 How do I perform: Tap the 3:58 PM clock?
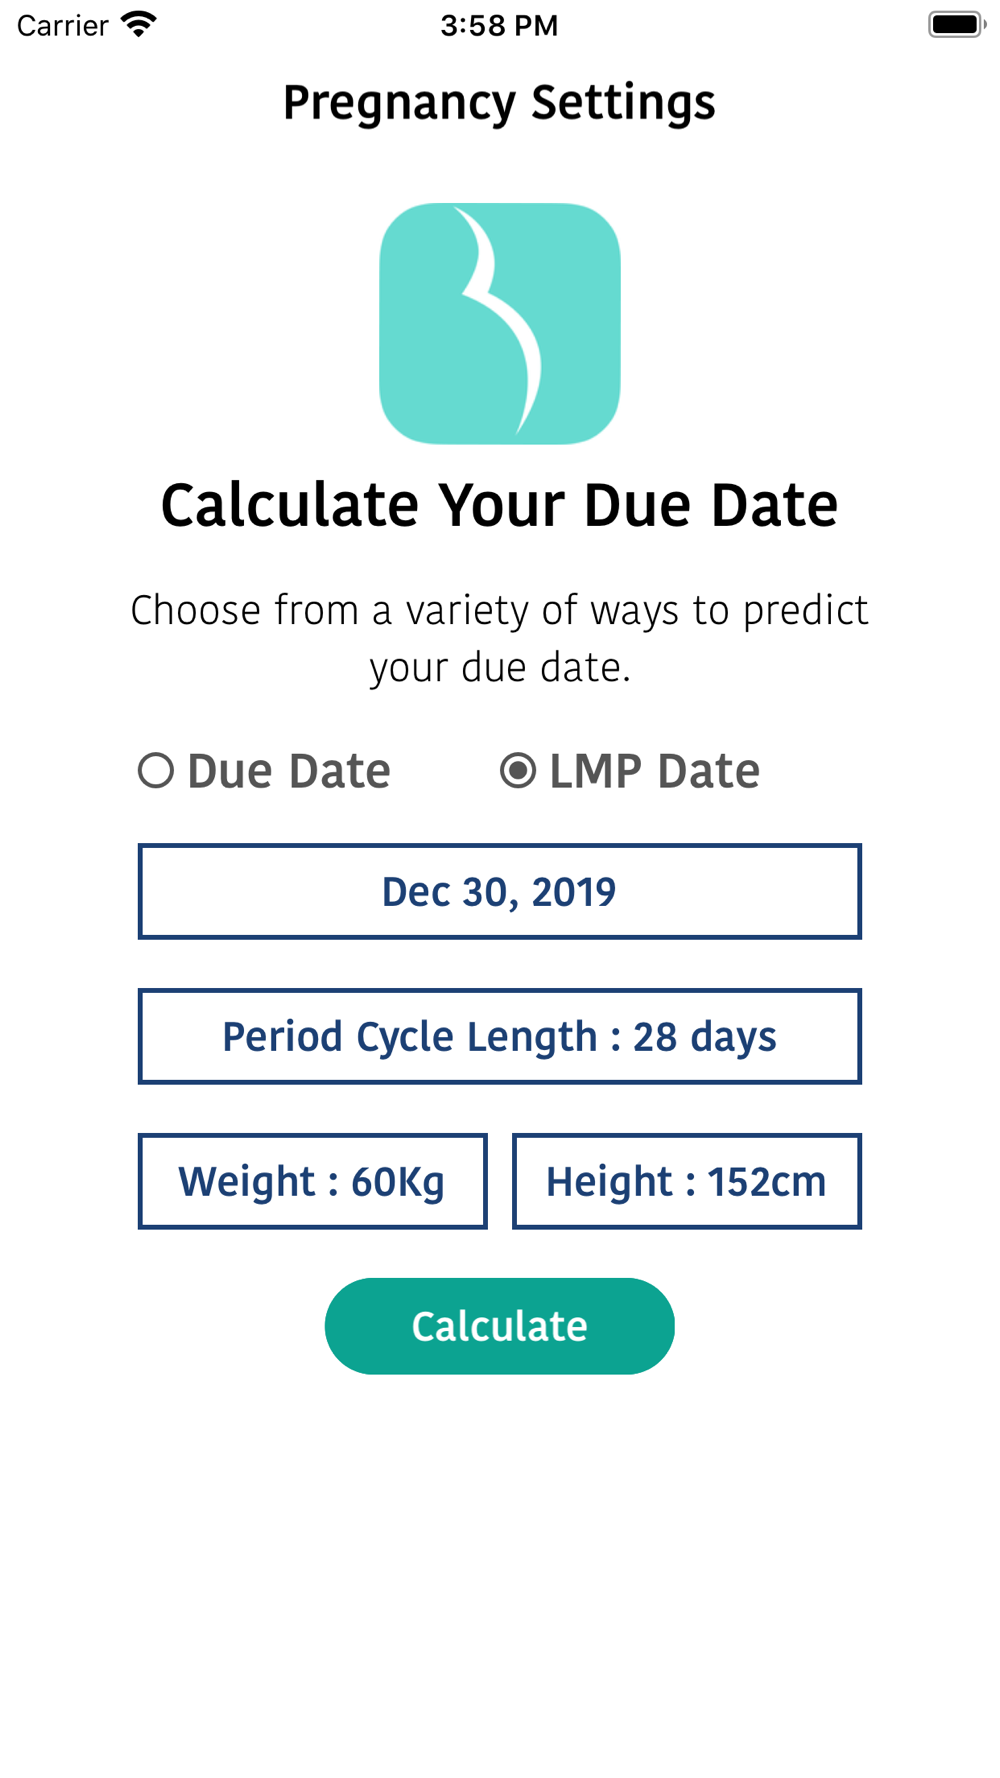(x=500, y=25)
